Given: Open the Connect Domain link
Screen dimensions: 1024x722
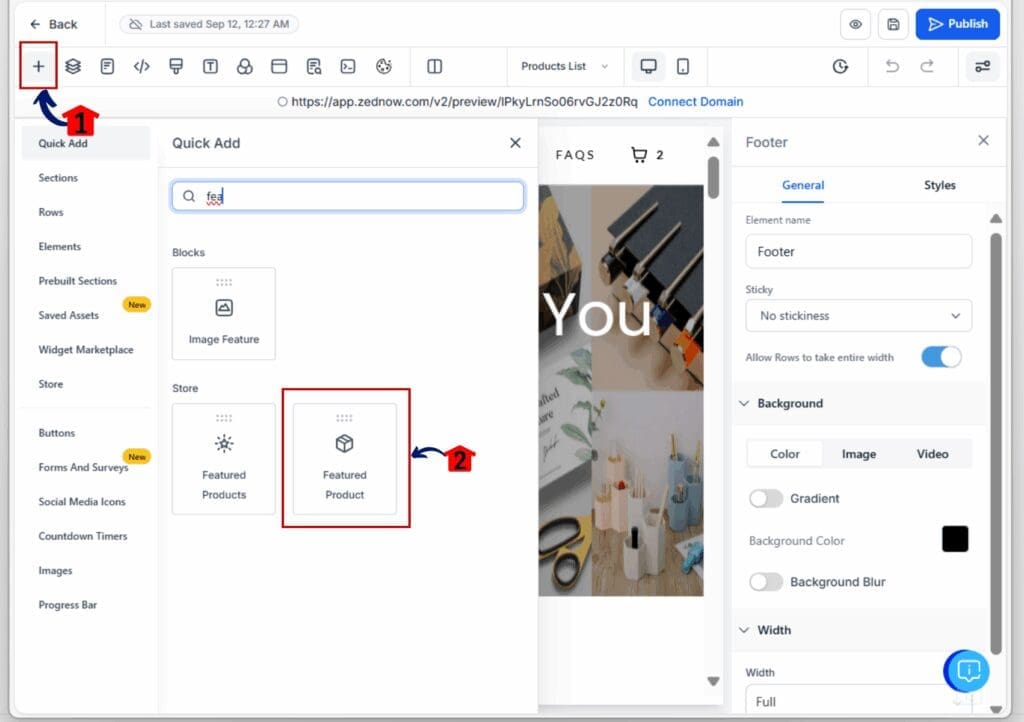Looking at the screenshot, I should 695,101.
